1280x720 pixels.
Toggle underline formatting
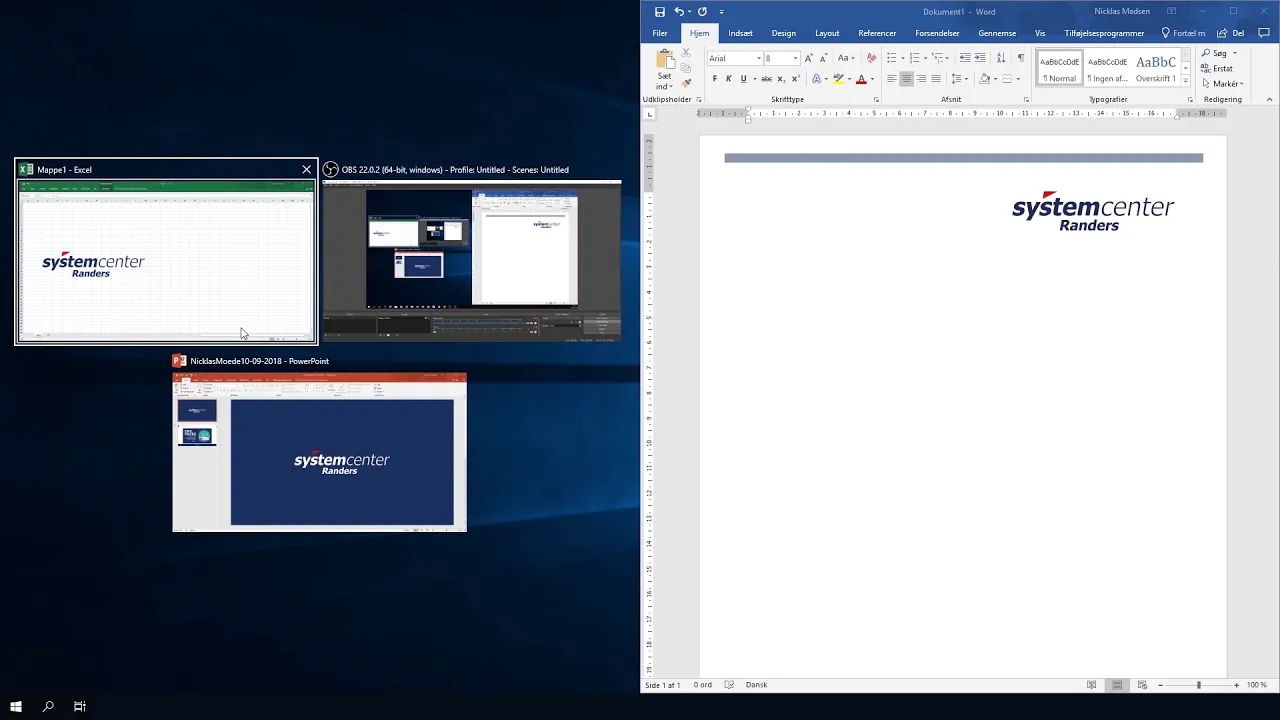click(743, 79)
